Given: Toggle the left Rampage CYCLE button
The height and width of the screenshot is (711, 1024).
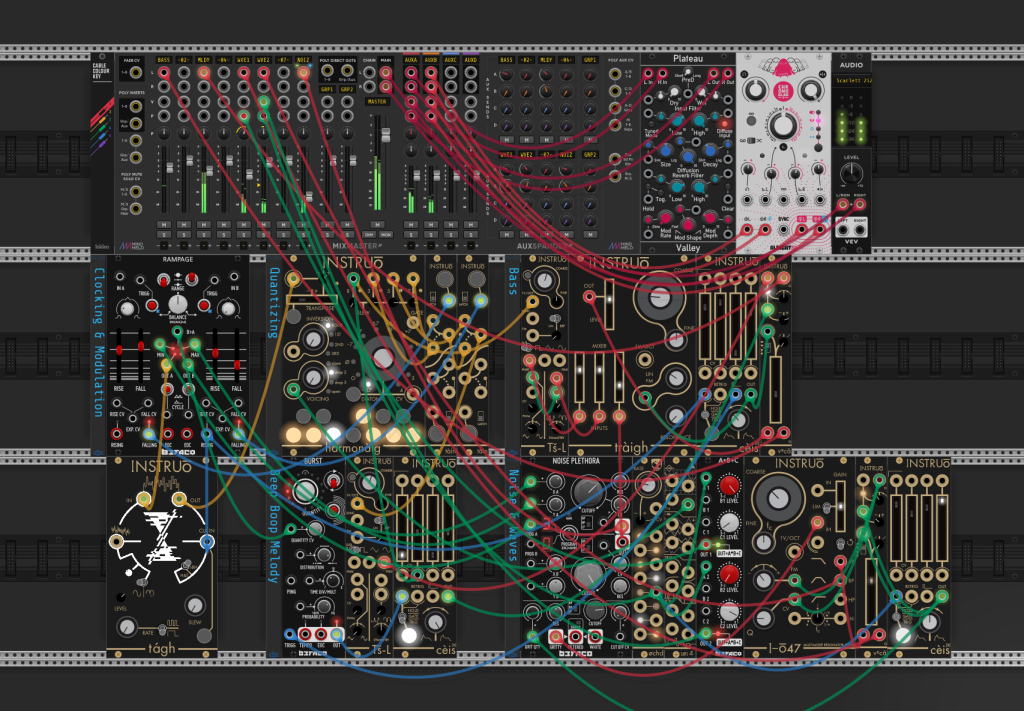Looking at the screenshot, I should pyautogui.click(x=167, y=390).
